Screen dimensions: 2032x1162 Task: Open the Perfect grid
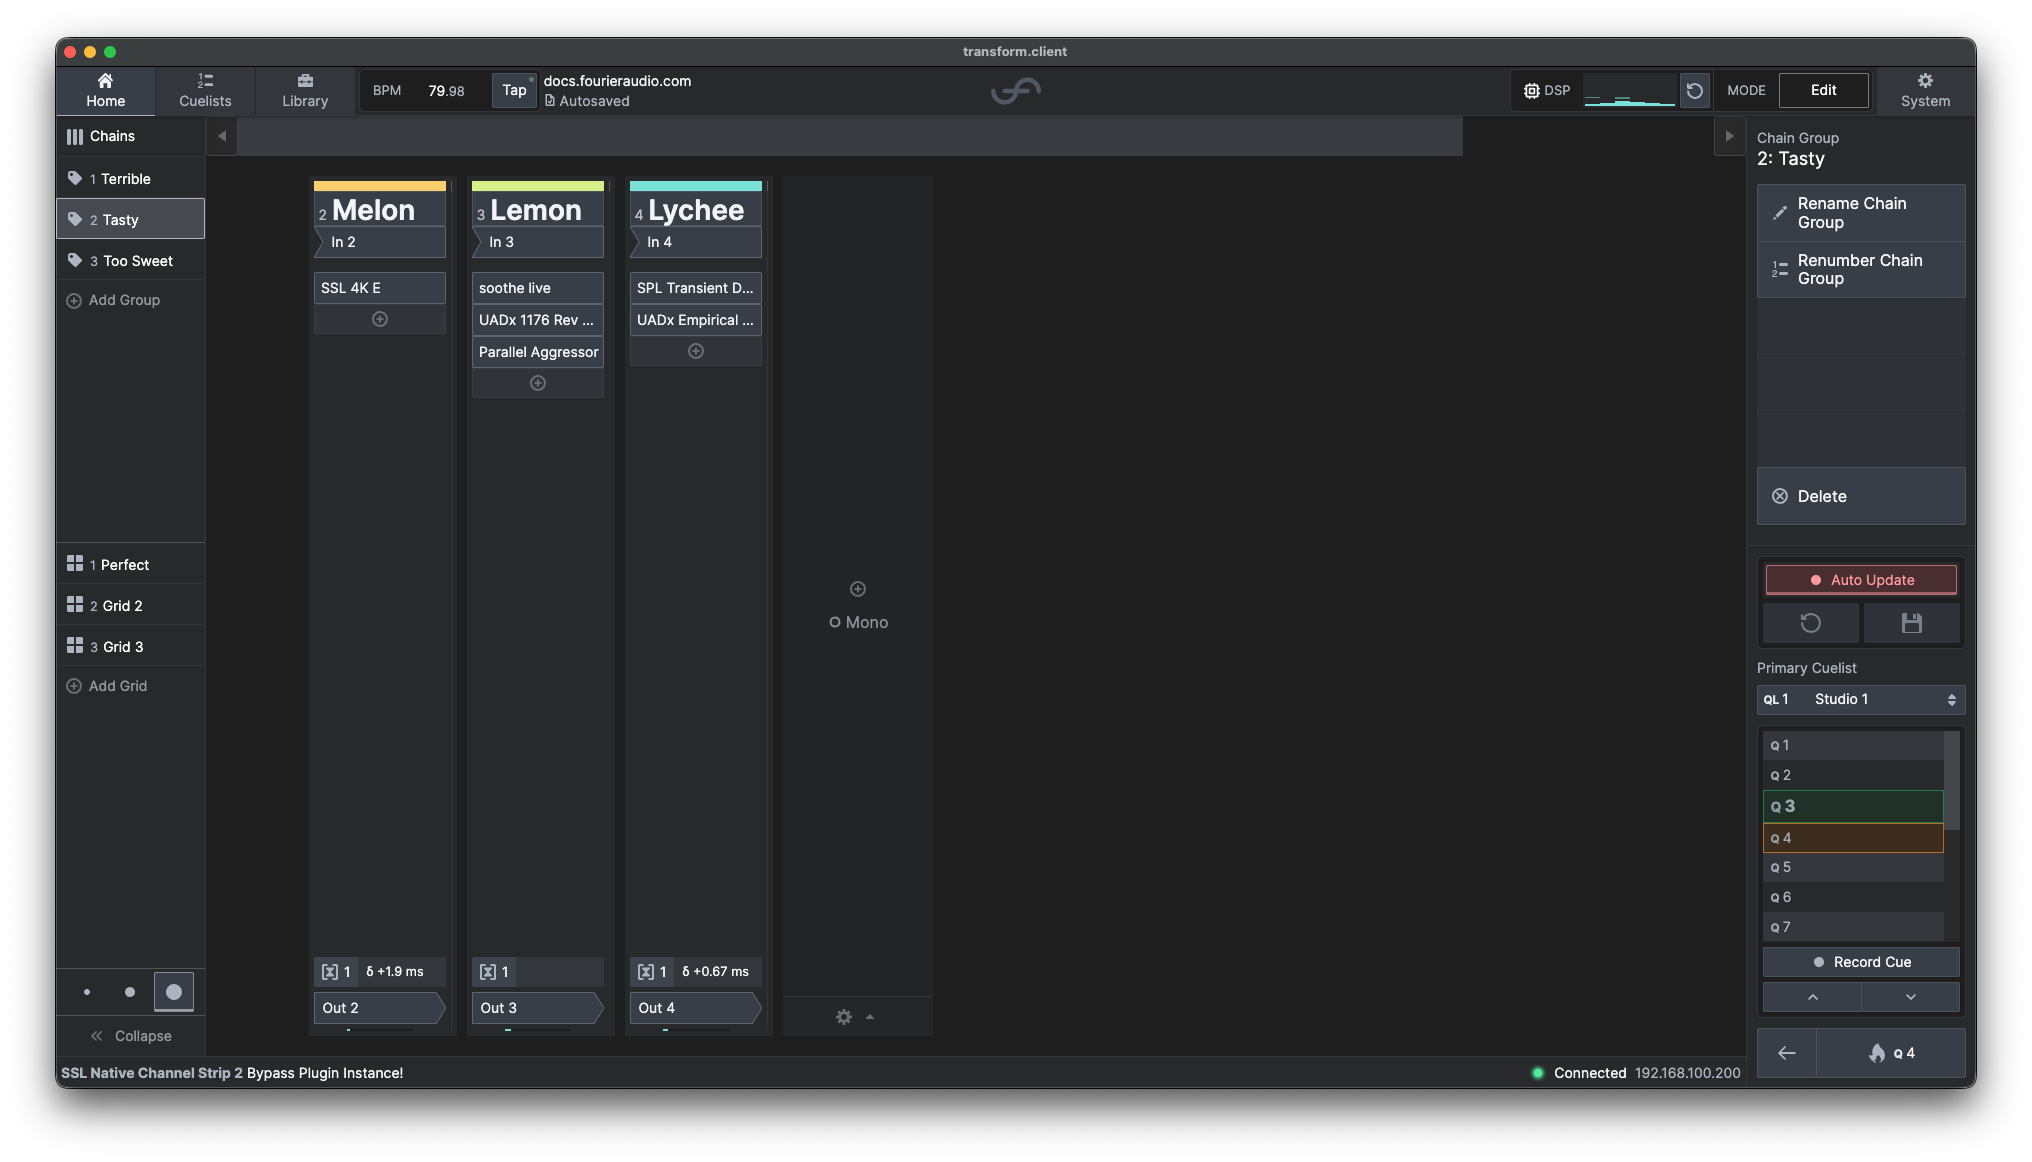click(130, 565)
